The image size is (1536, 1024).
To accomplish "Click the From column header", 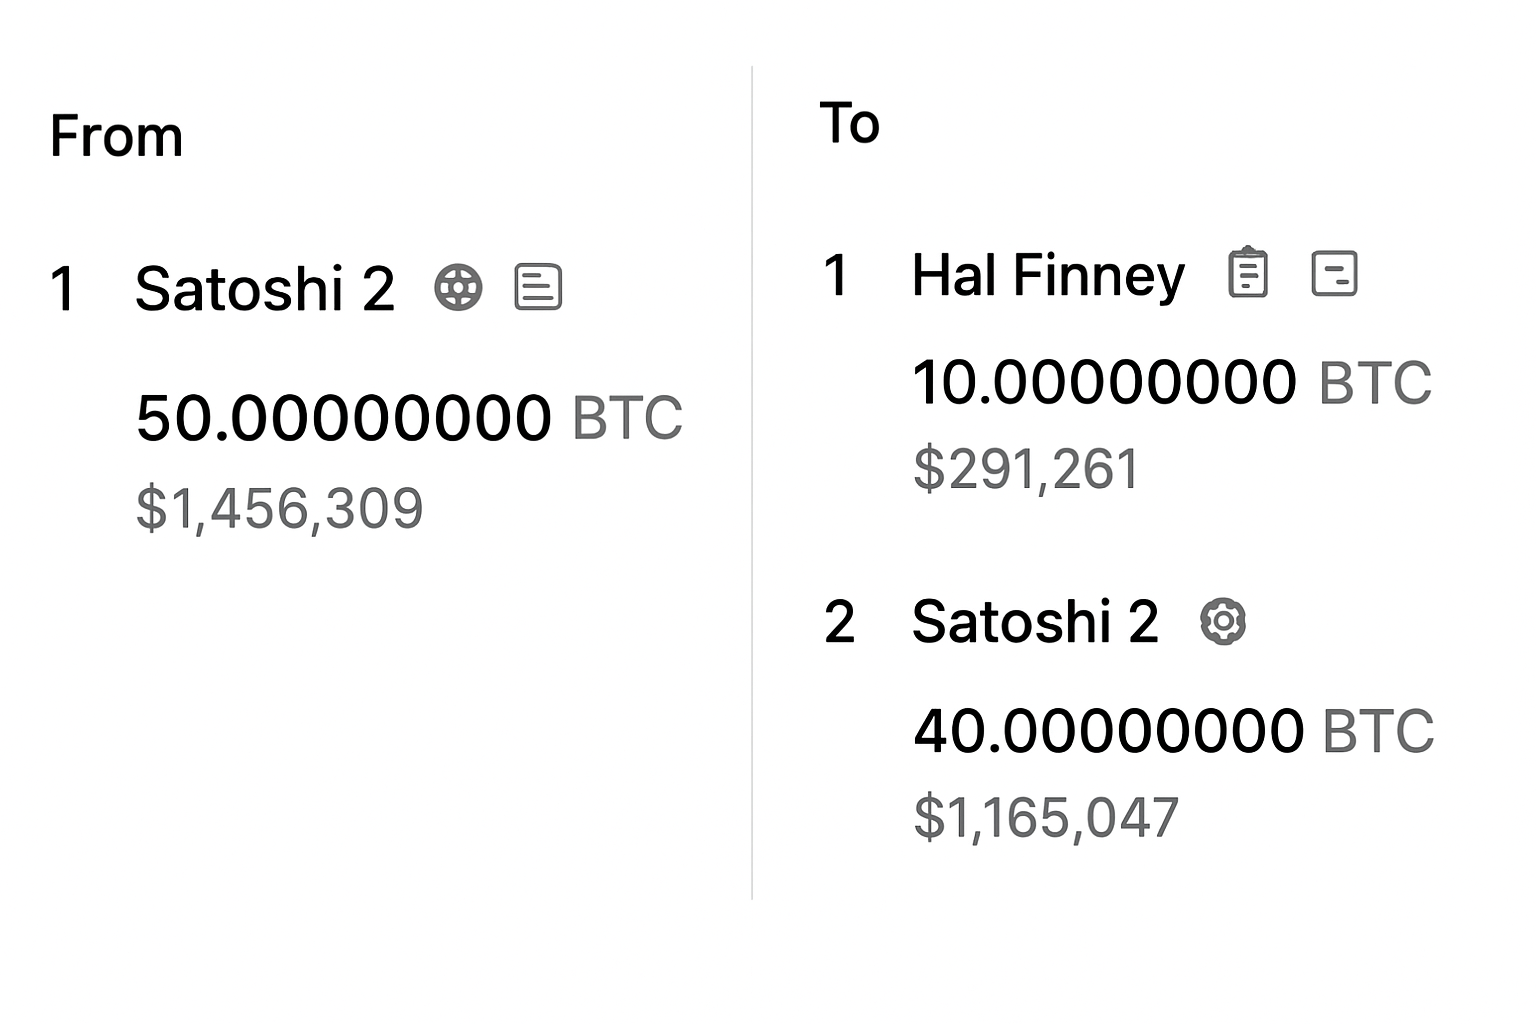I will (x=116, y=136).
